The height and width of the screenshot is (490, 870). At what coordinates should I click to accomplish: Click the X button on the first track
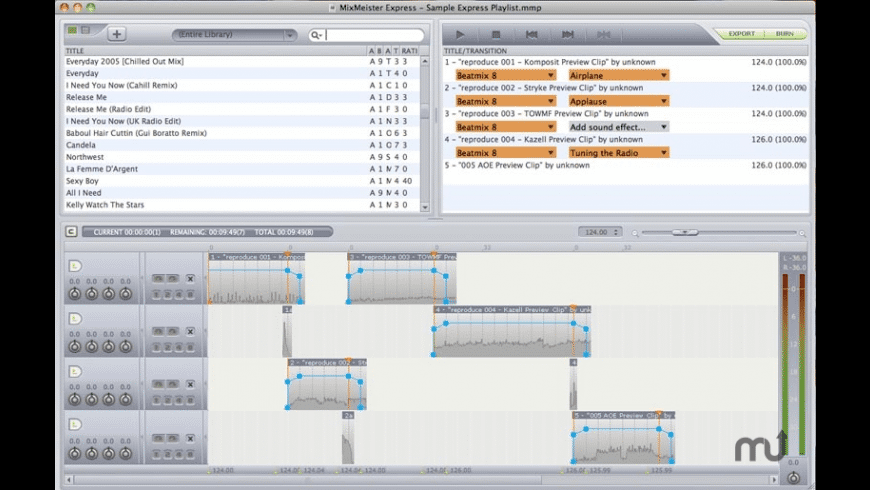click(x=190, y=279)
